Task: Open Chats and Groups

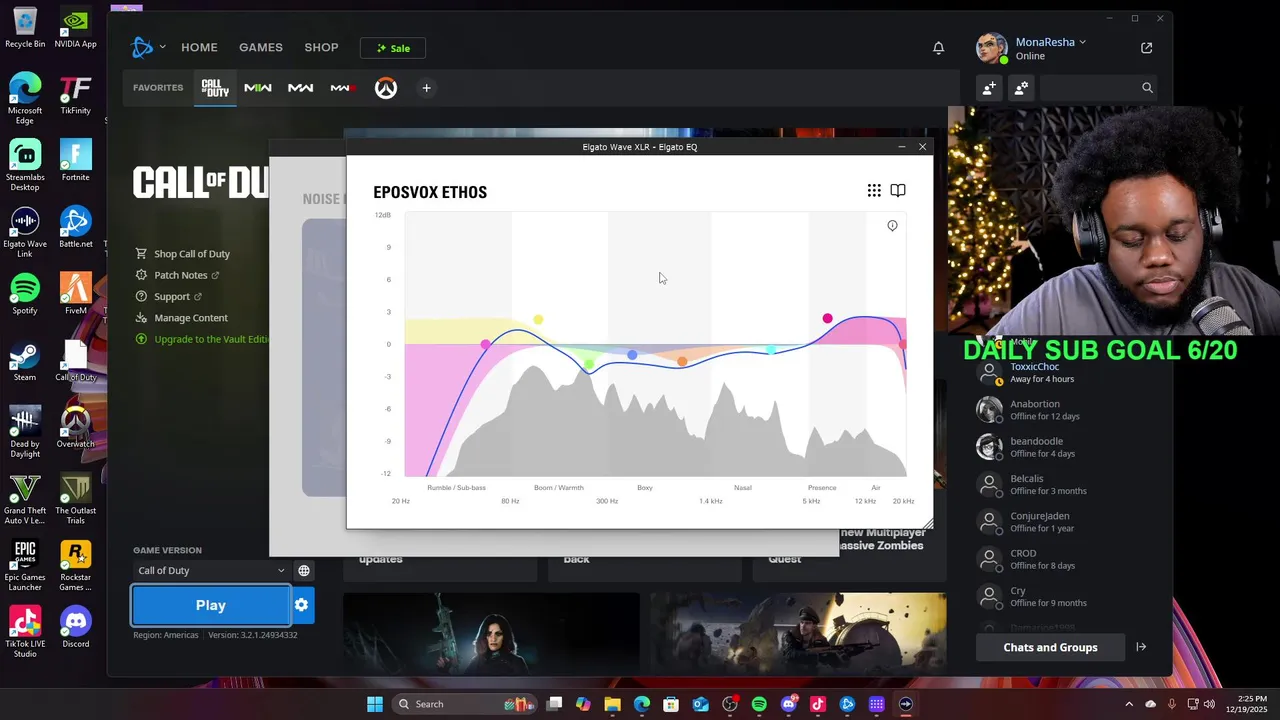Action: 1050,647
